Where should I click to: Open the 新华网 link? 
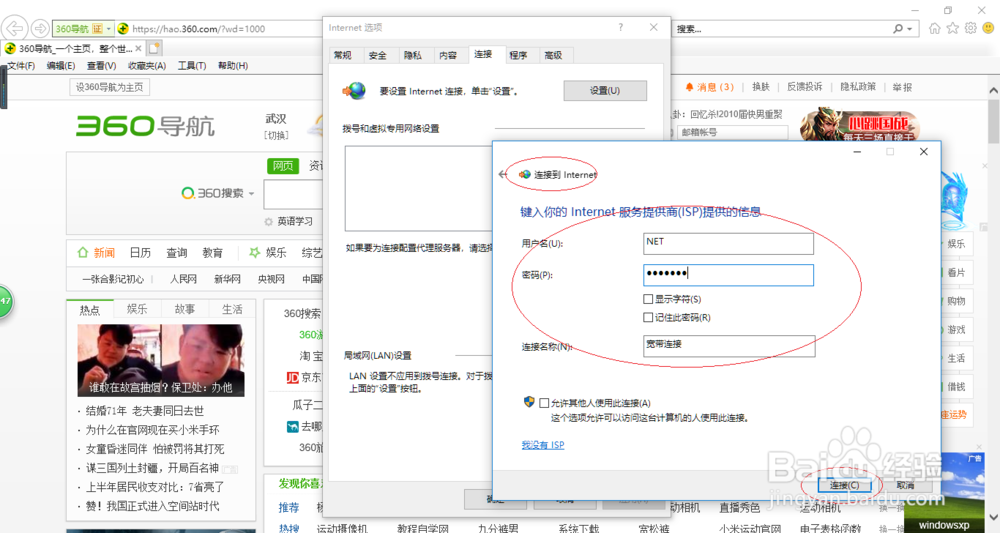pyautogui.click(x=228, y=279)
